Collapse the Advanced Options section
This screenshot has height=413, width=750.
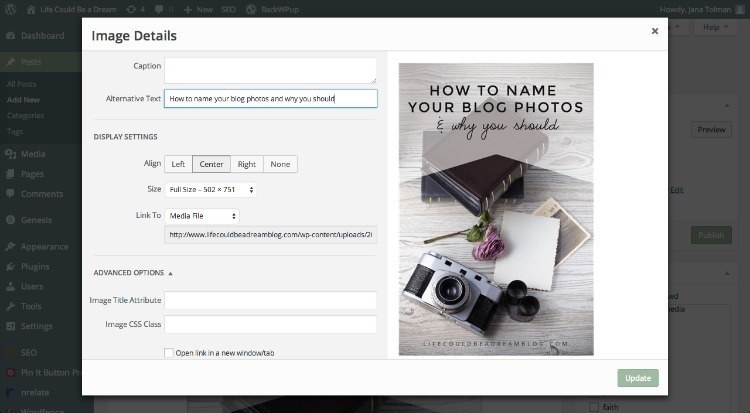[x=133, y=273]
